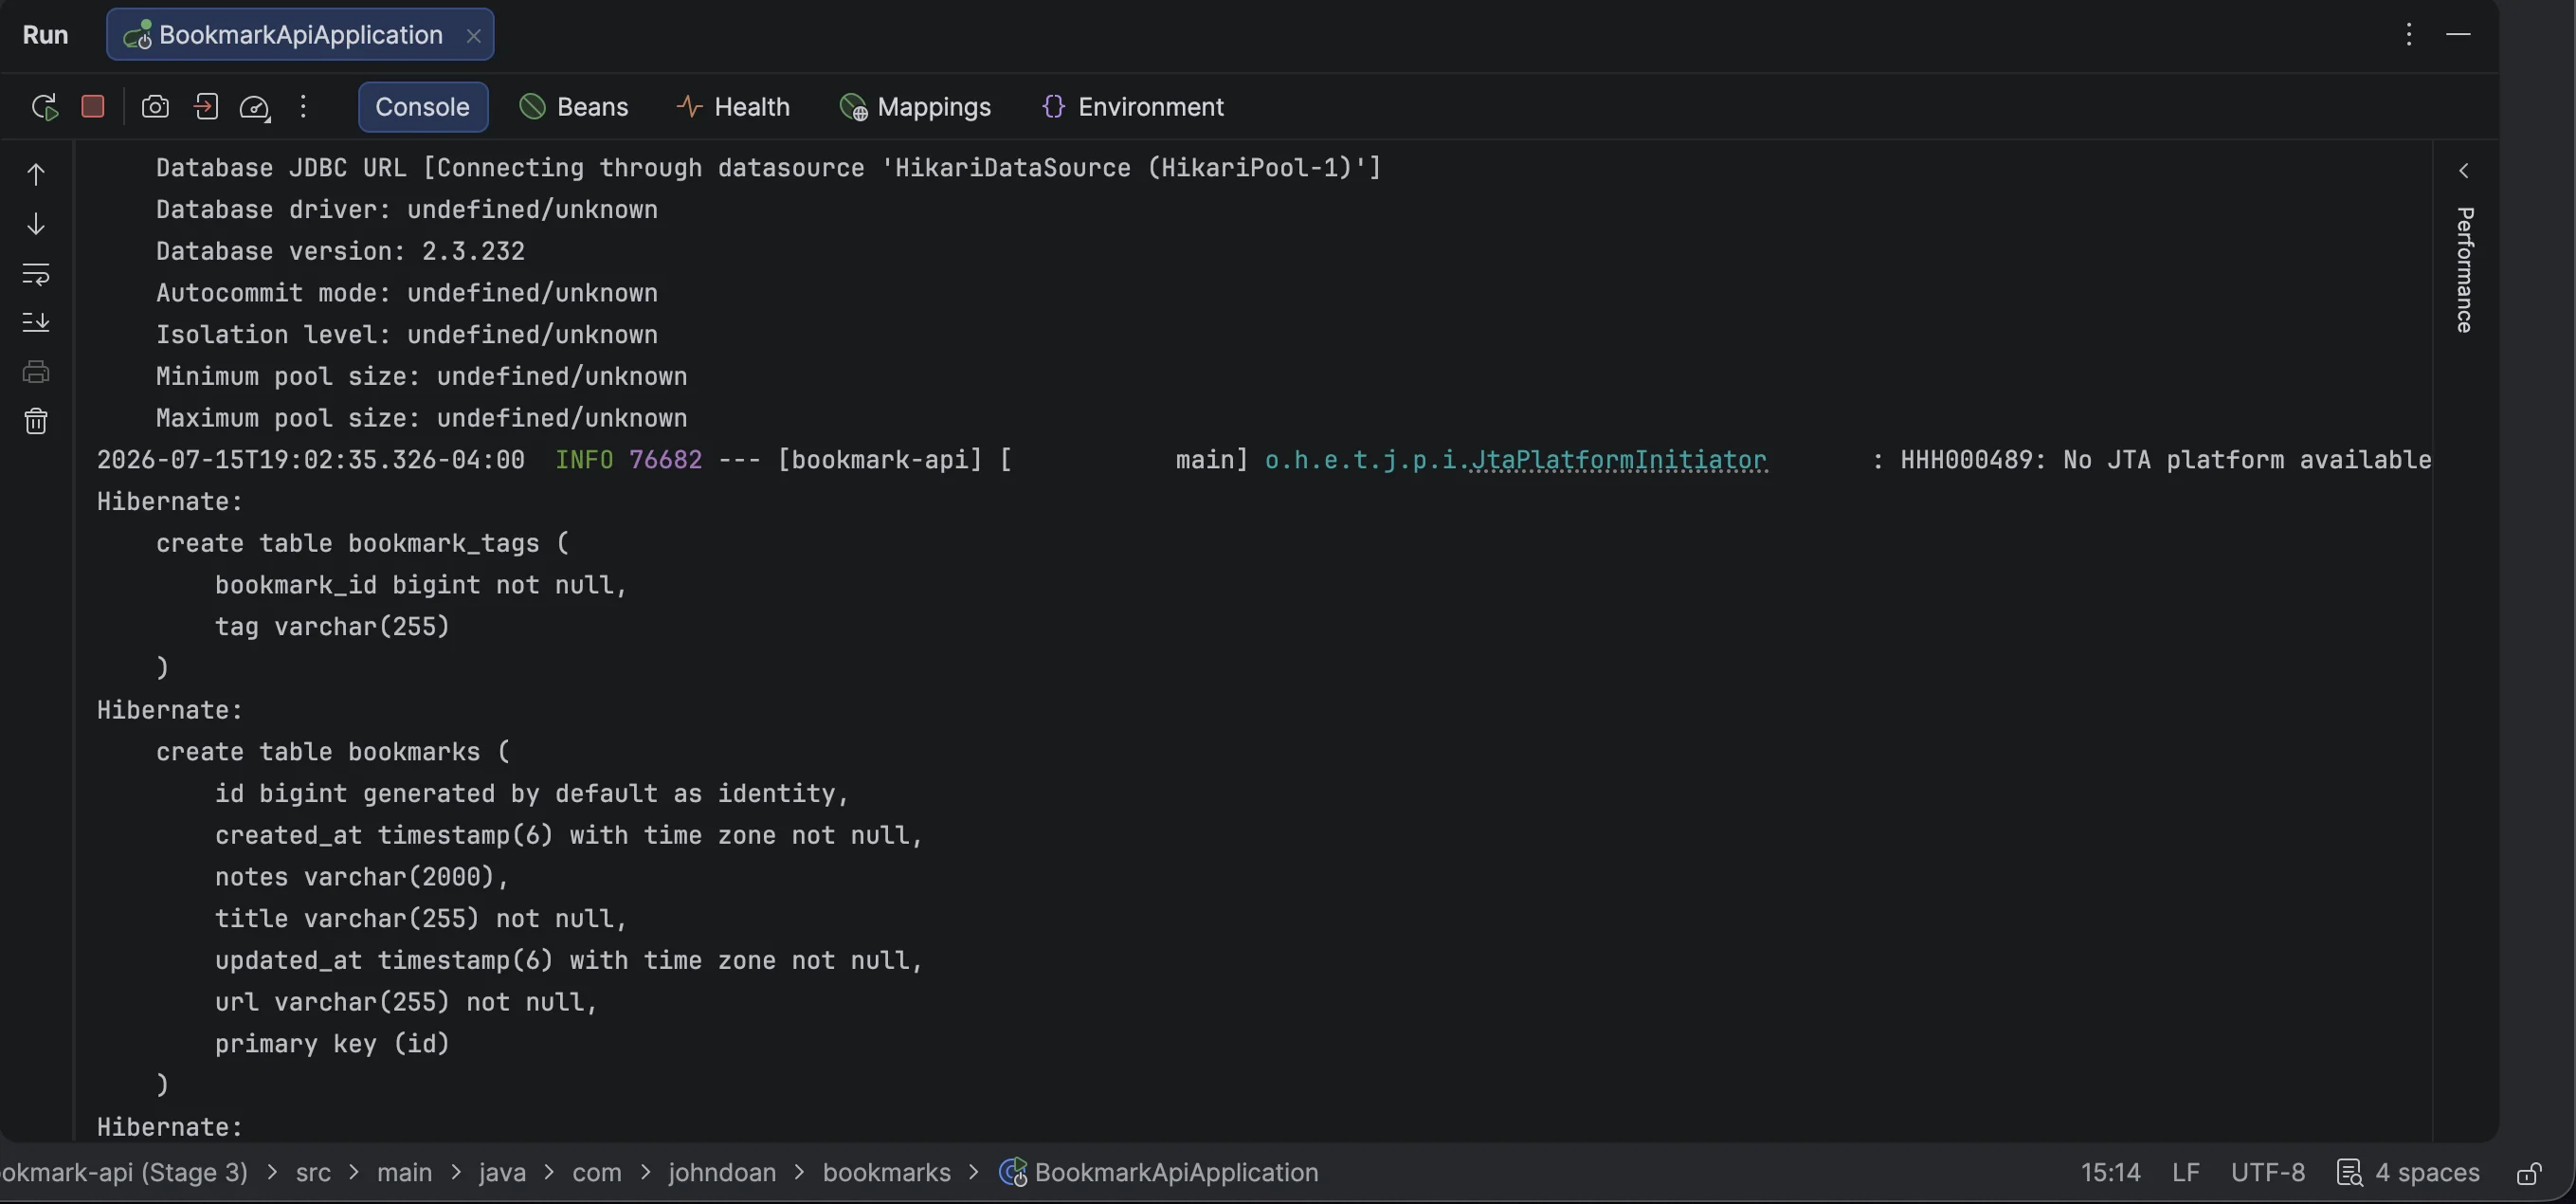Open Run tool window options menu
The width and height of the screenshot is (2576, 1204).
(2409, 35)
